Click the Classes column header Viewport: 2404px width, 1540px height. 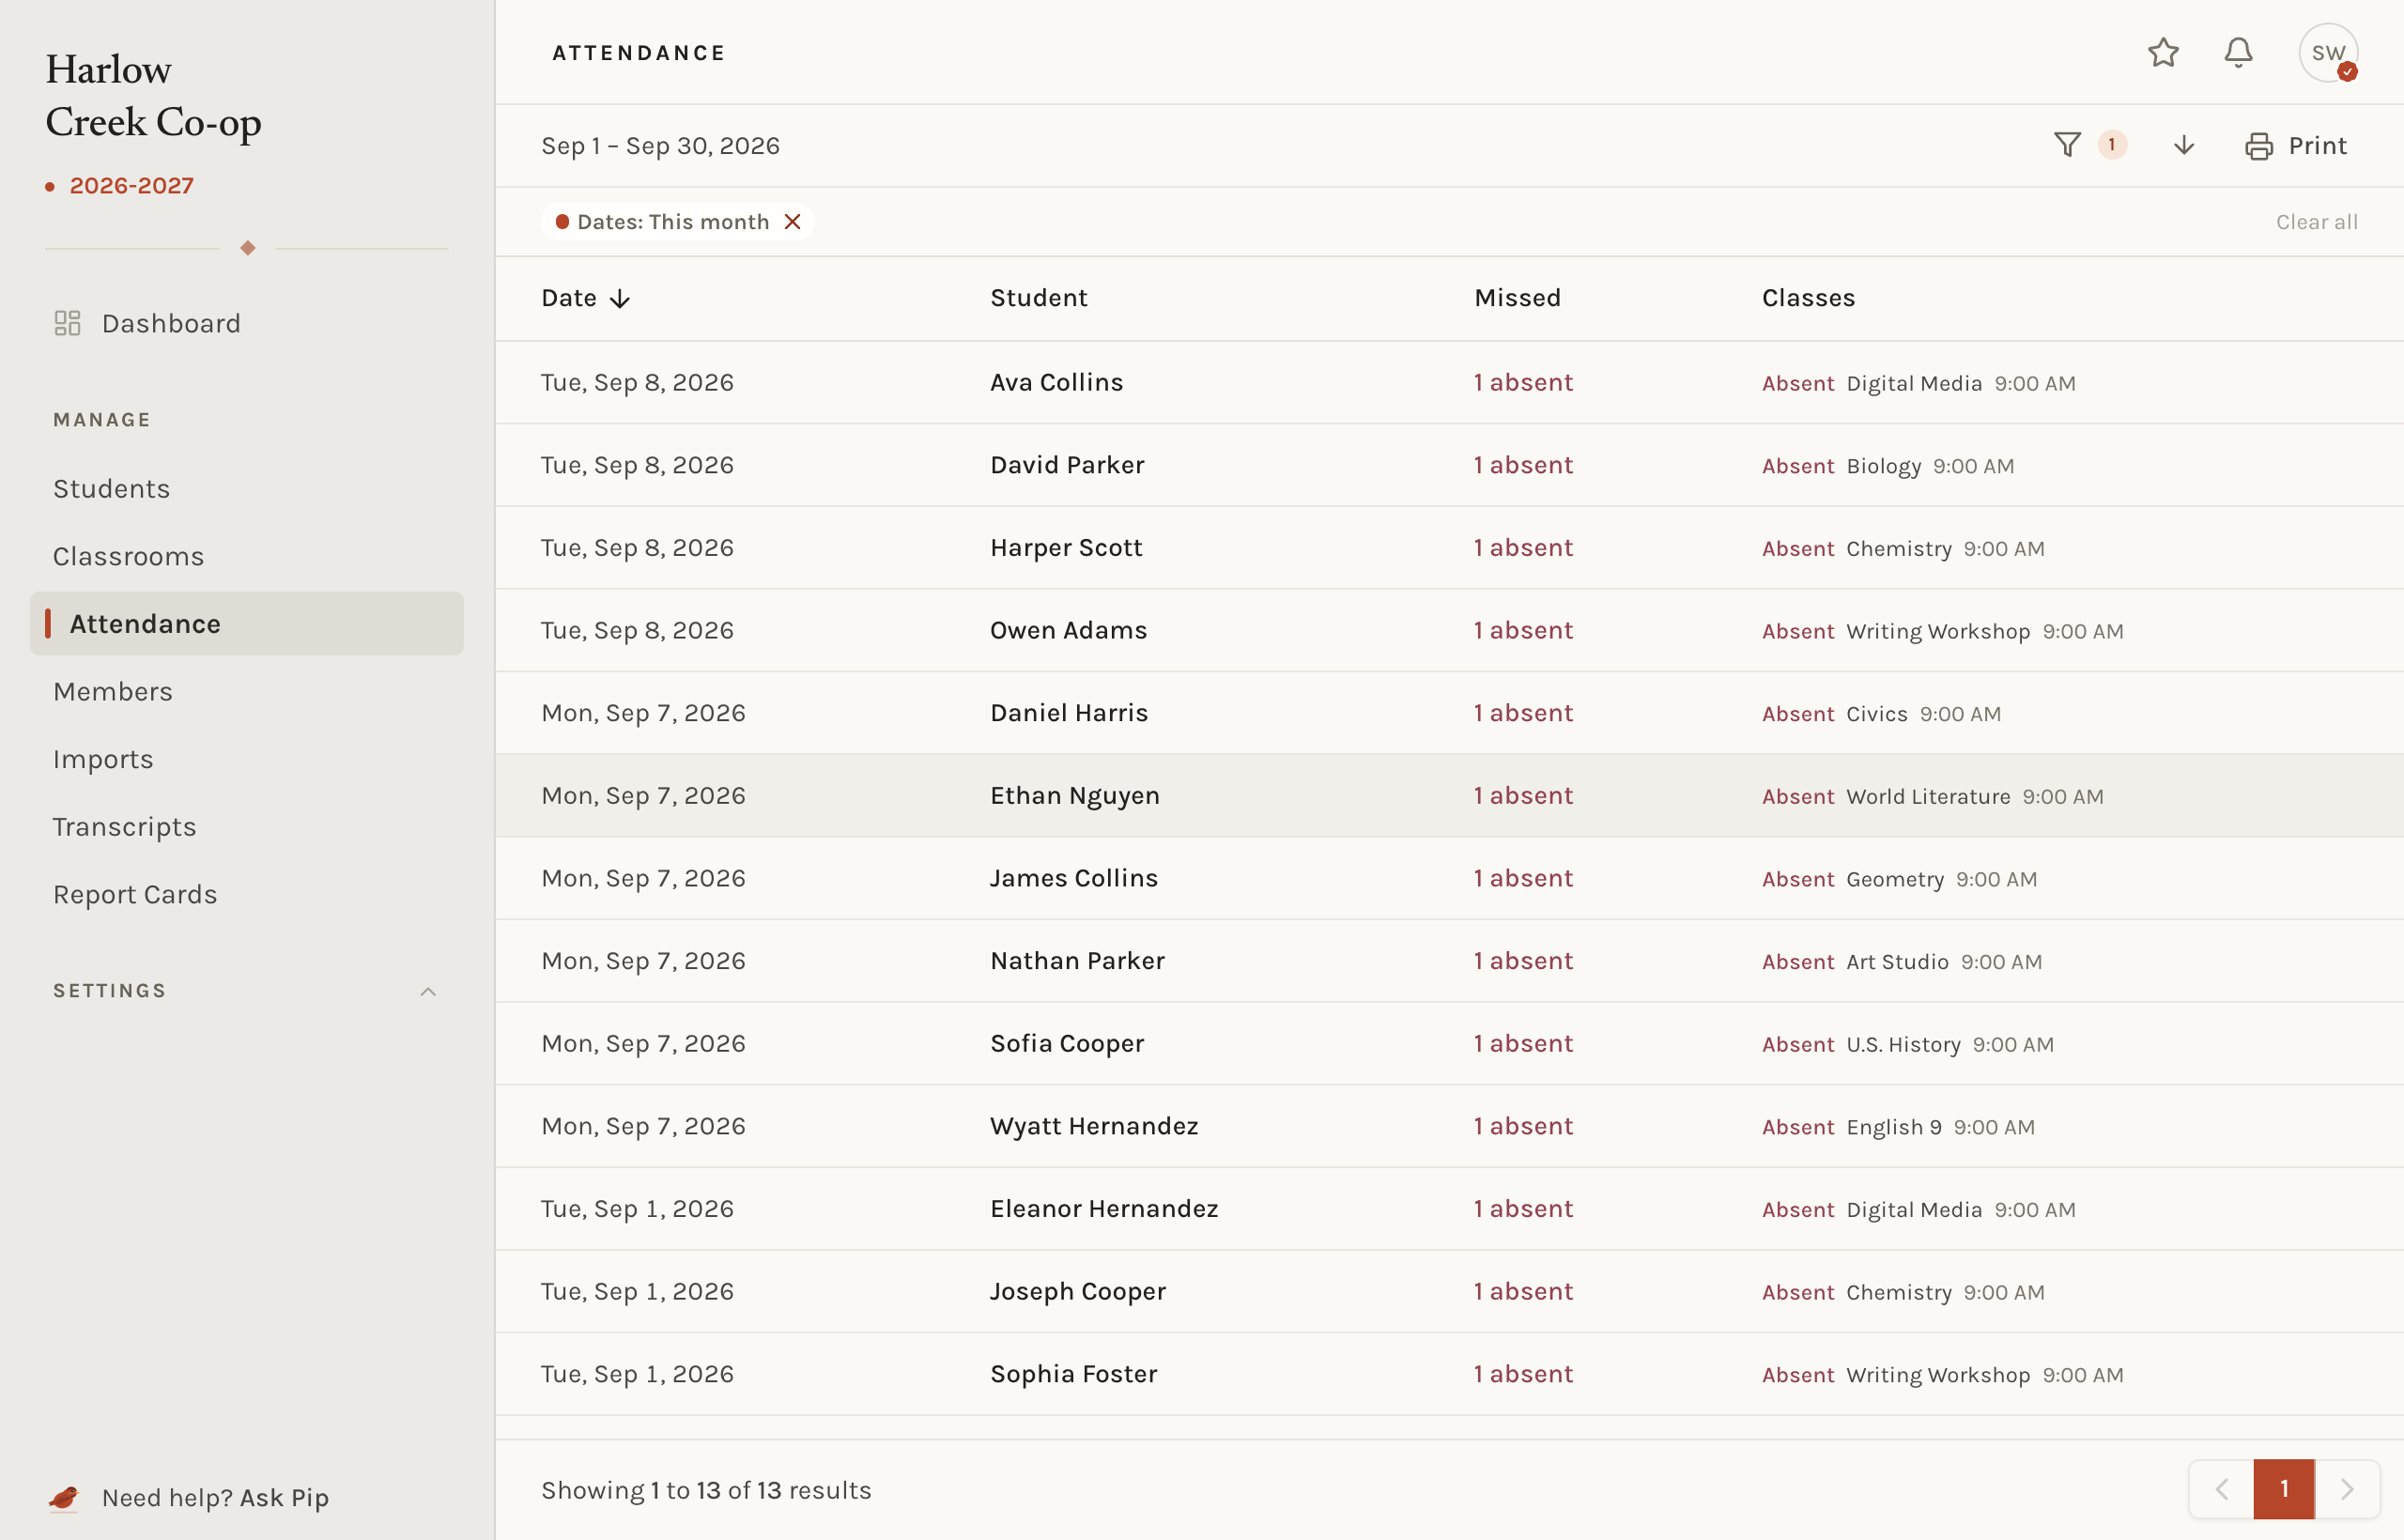pos(1808,298)
